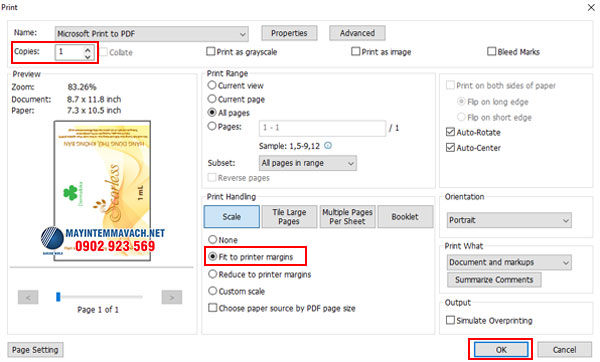Open the printer Name dropdown

pyautogui.click(x=152, y=34)
